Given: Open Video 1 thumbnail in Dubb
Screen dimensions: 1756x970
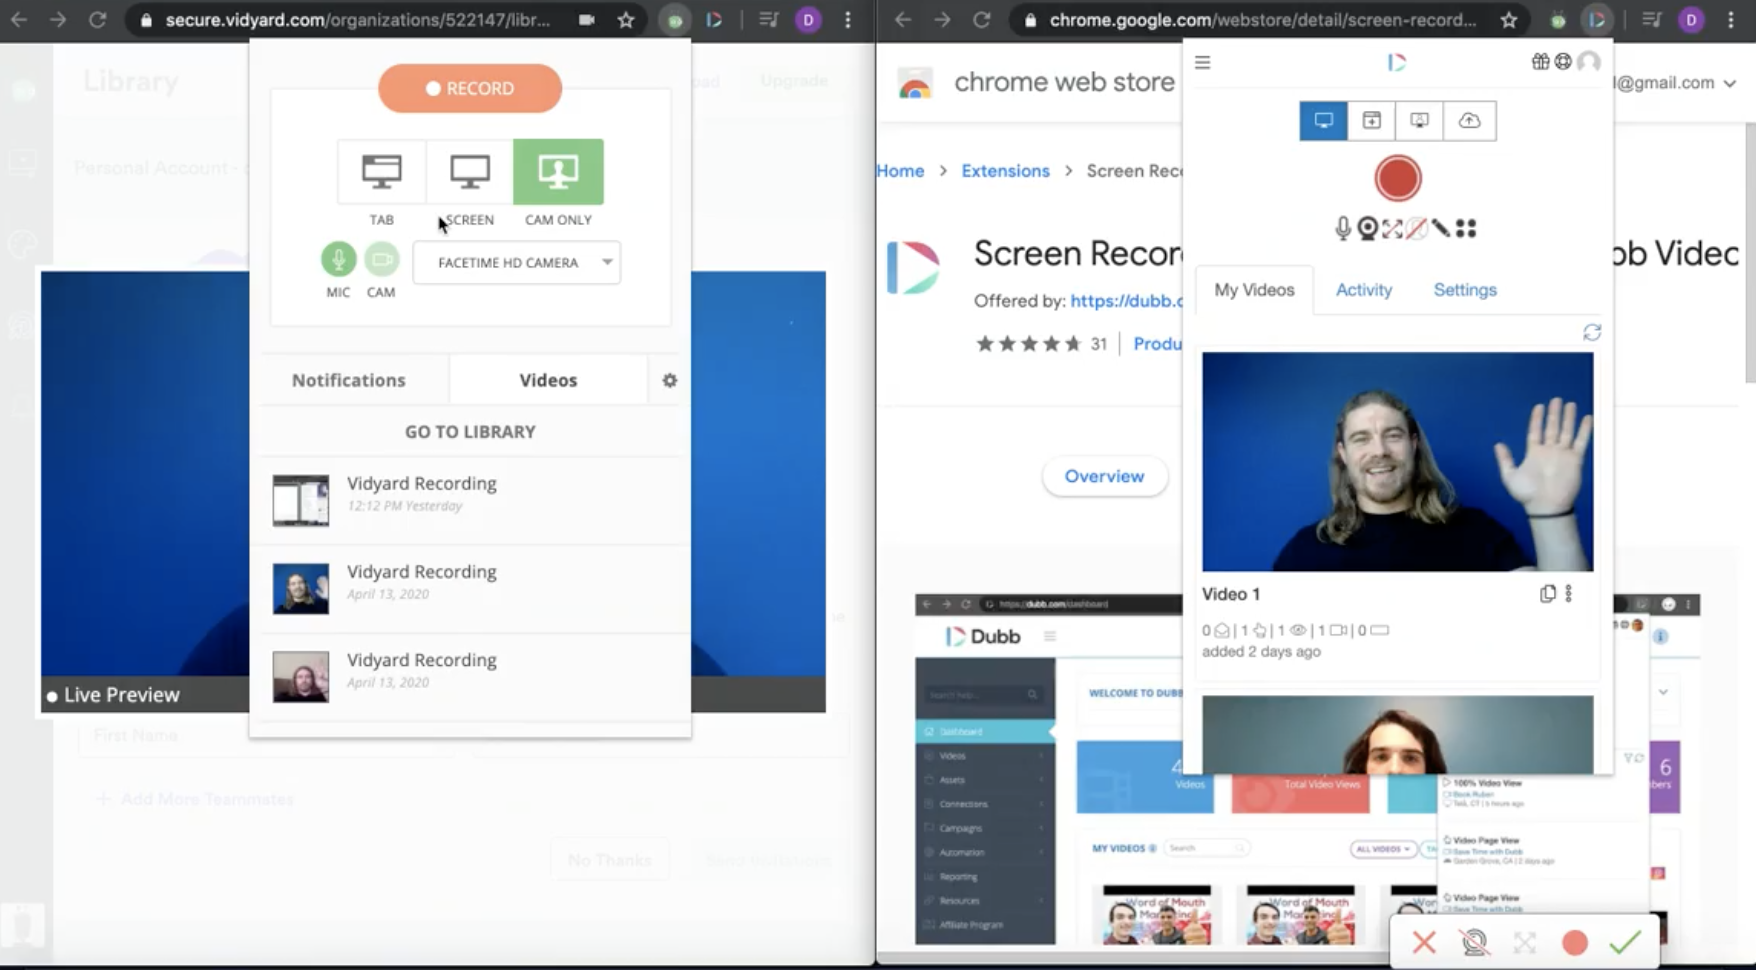Looking at the screenshot, I should click(x=1397, y=461).
